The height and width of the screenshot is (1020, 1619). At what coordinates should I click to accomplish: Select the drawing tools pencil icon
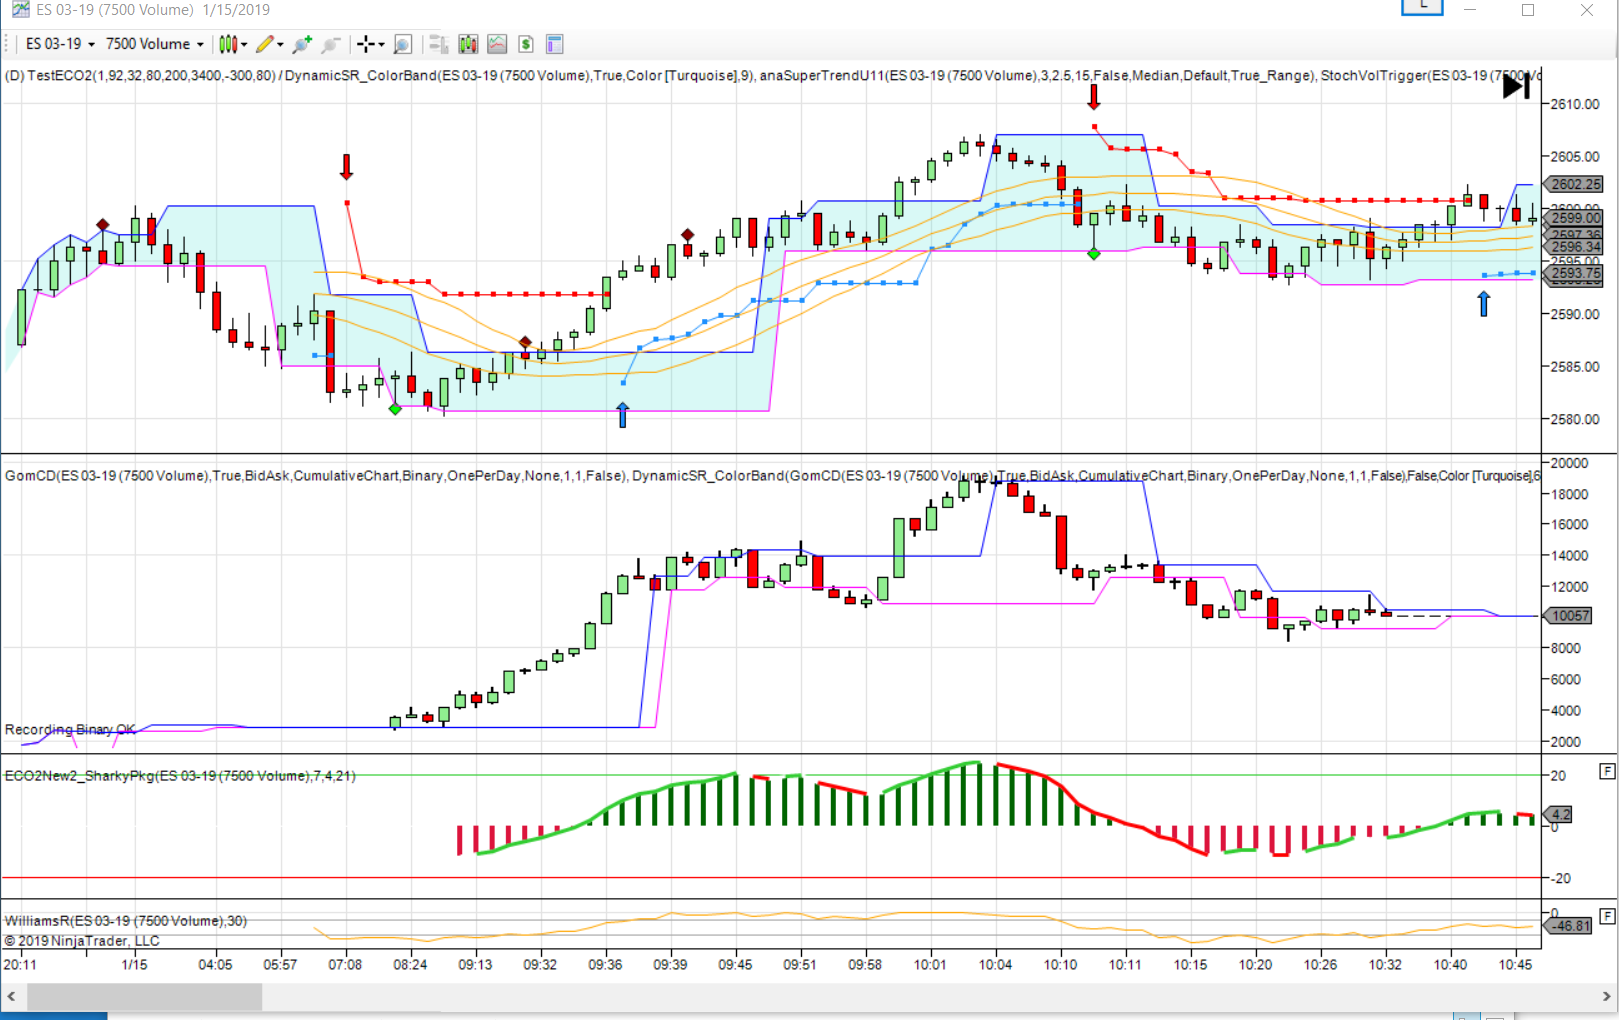264,44
